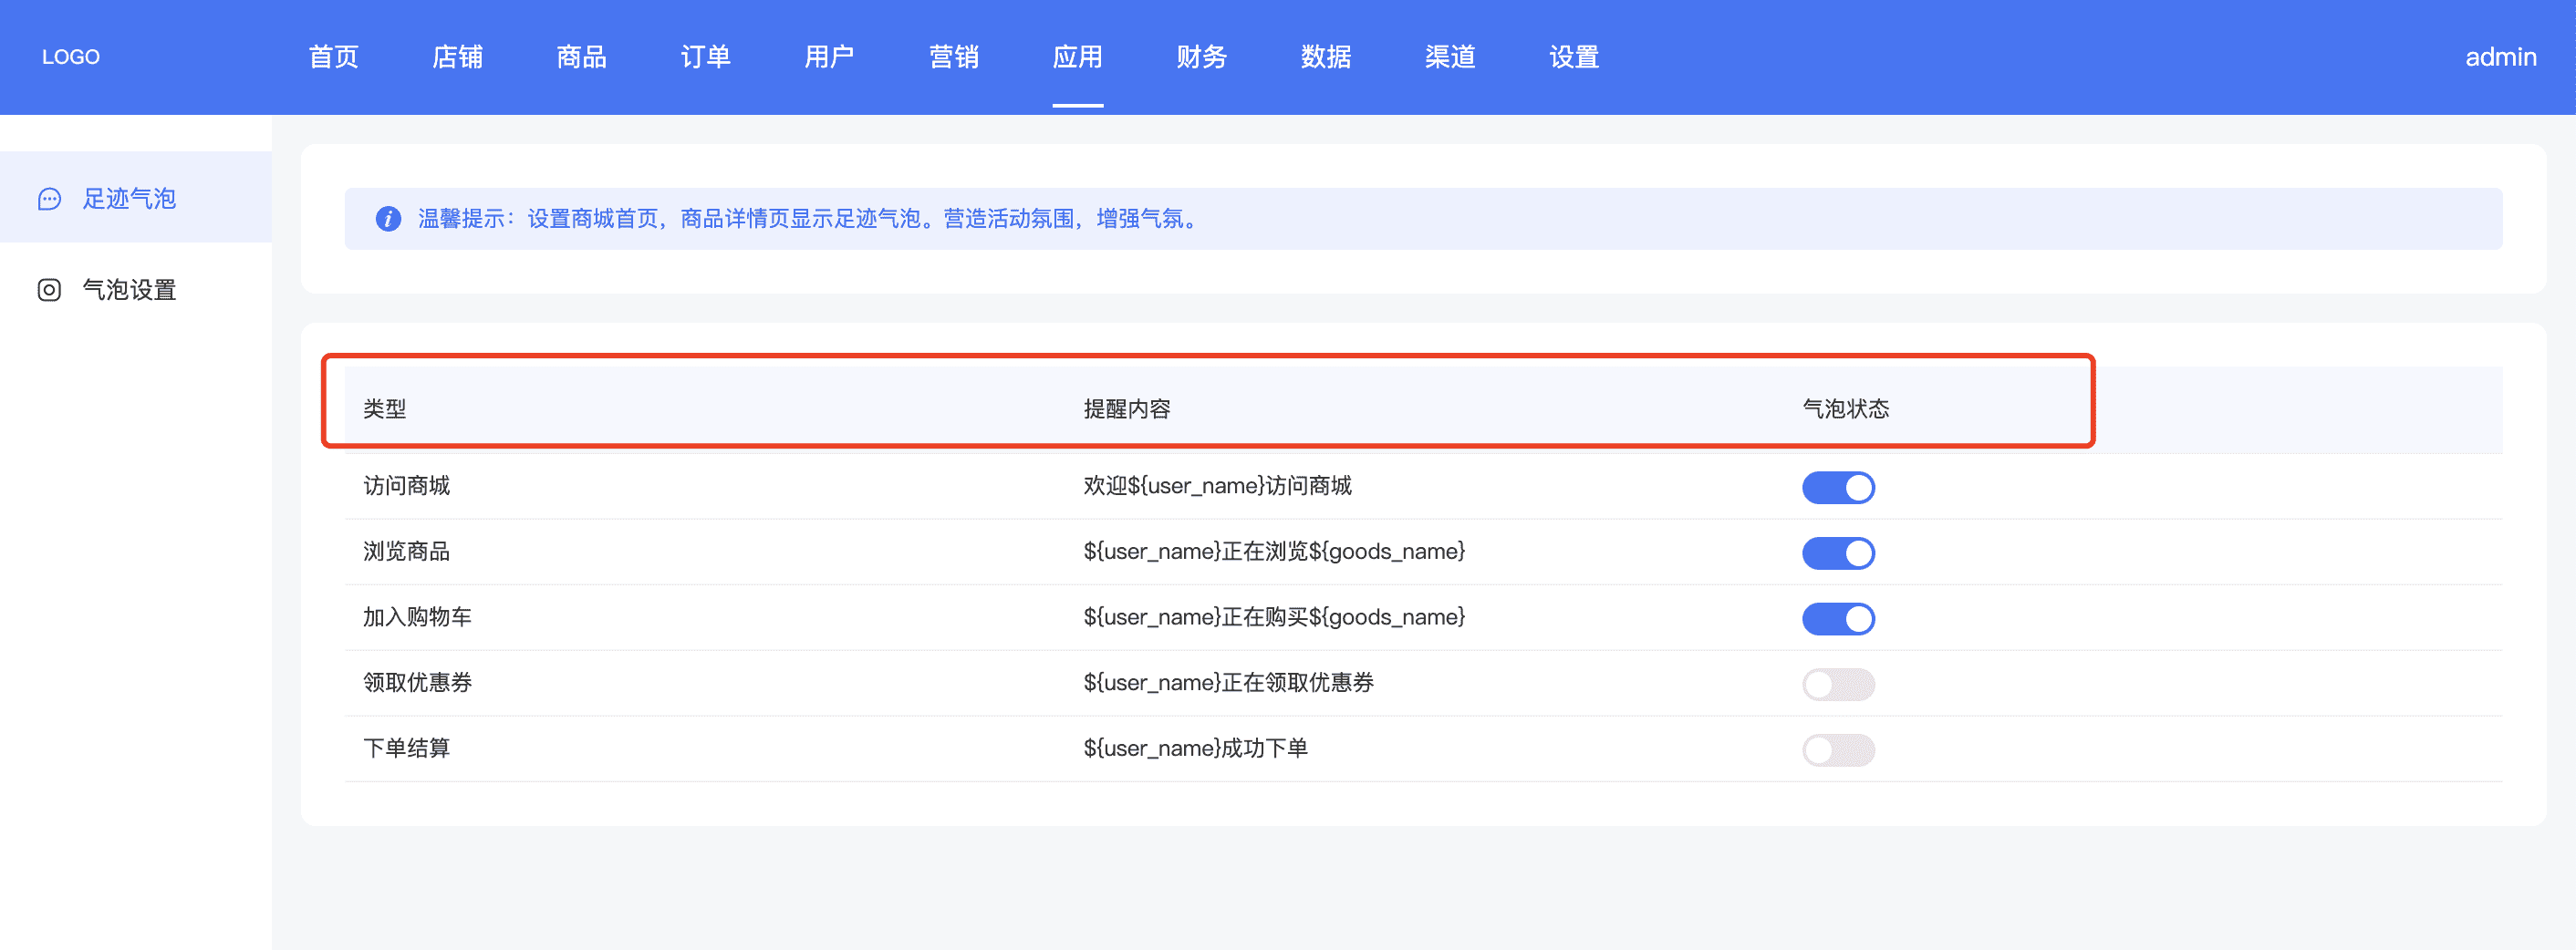Open the 订单 navigation item
Screen dimensions: 2576x950
(705, 57)
